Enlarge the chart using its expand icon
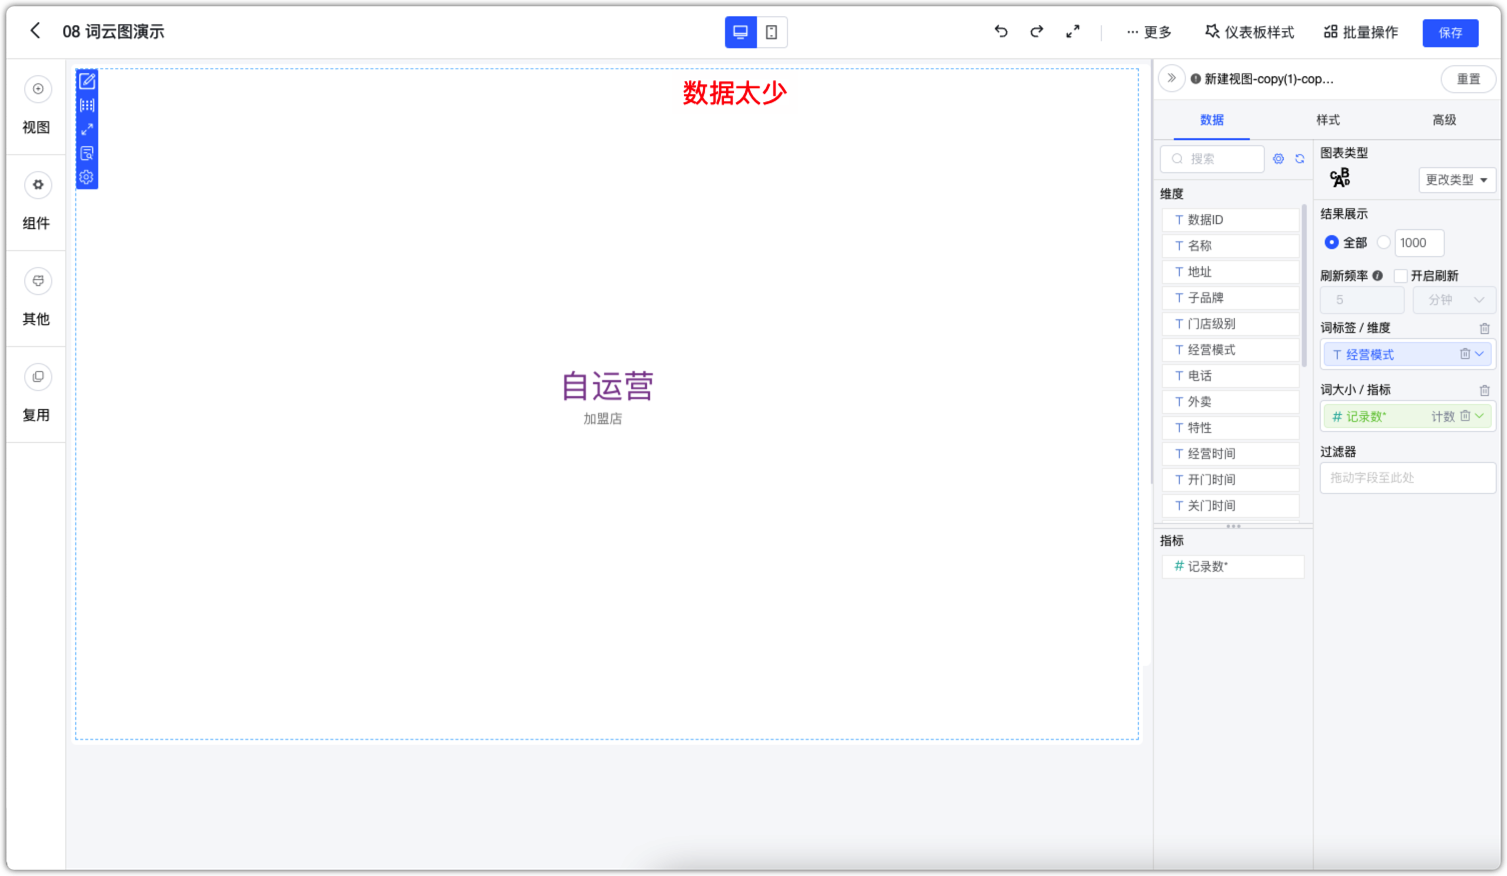The width and height of the screenshot is (1507, 876). pos(87,129)
